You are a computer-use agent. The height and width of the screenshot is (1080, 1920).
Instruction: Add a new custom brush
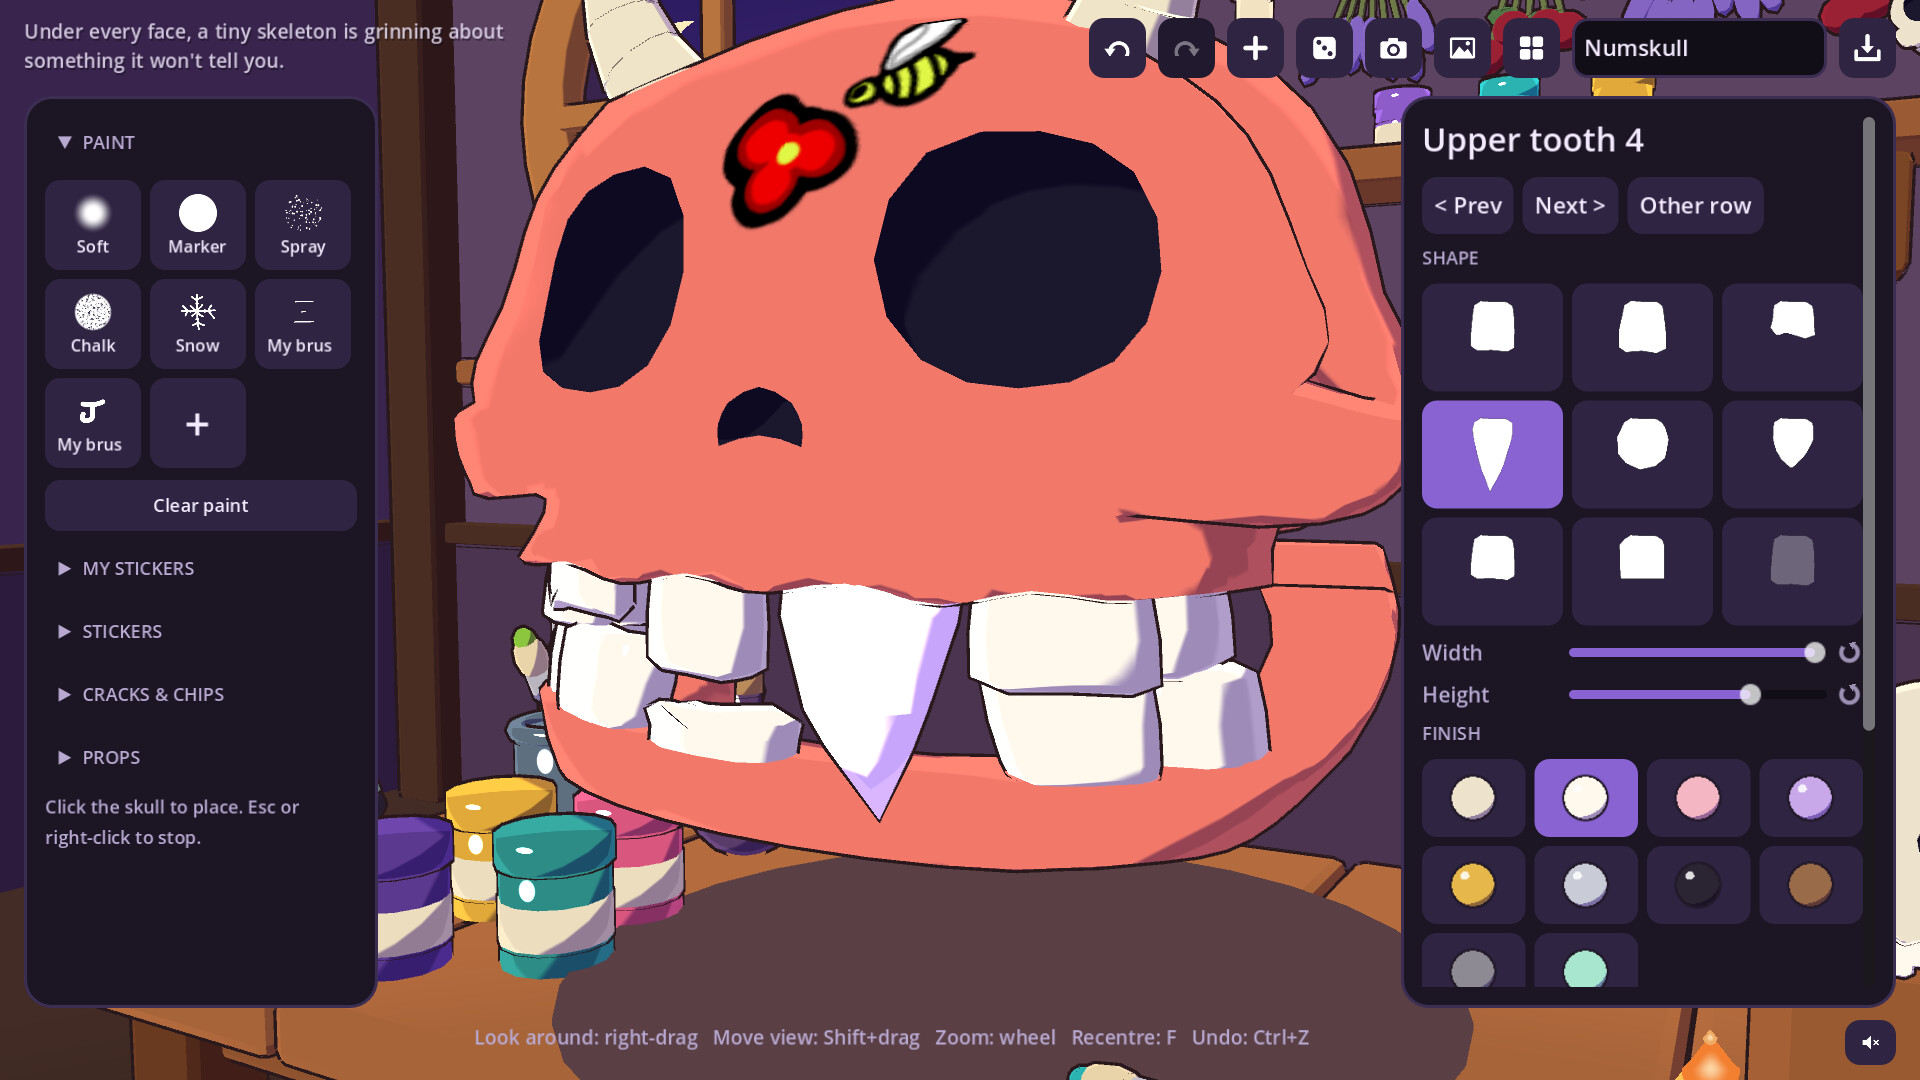(198, 423)
